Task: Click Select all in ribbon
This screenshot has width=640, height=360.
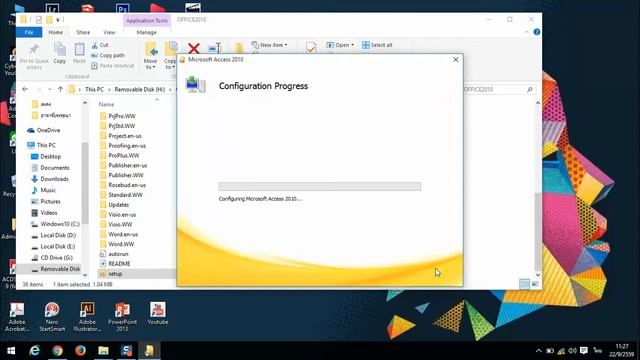Action: 377,45
